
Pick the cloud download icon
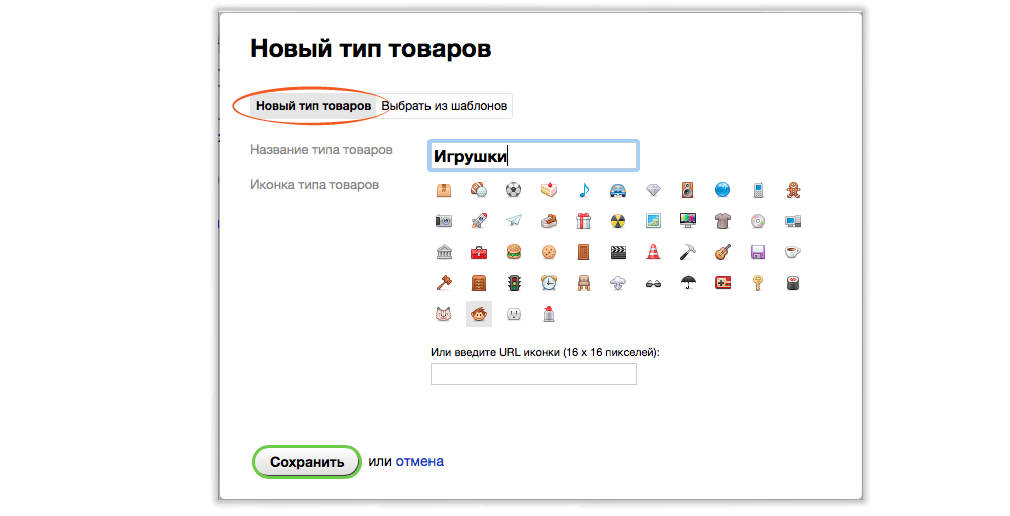click(x=618, y=283)
